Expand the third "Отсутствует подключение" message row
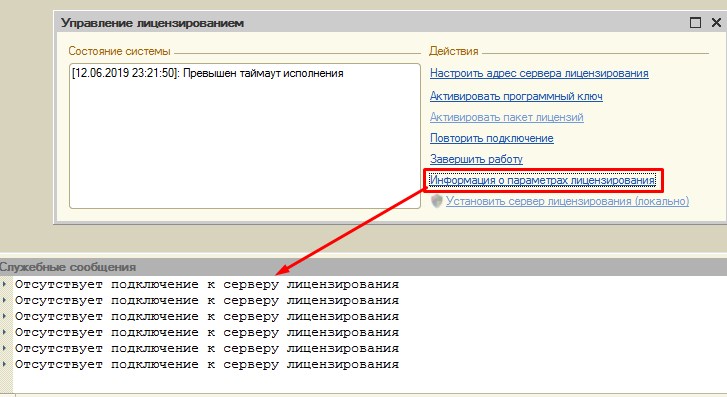 (x=4, y=315)
